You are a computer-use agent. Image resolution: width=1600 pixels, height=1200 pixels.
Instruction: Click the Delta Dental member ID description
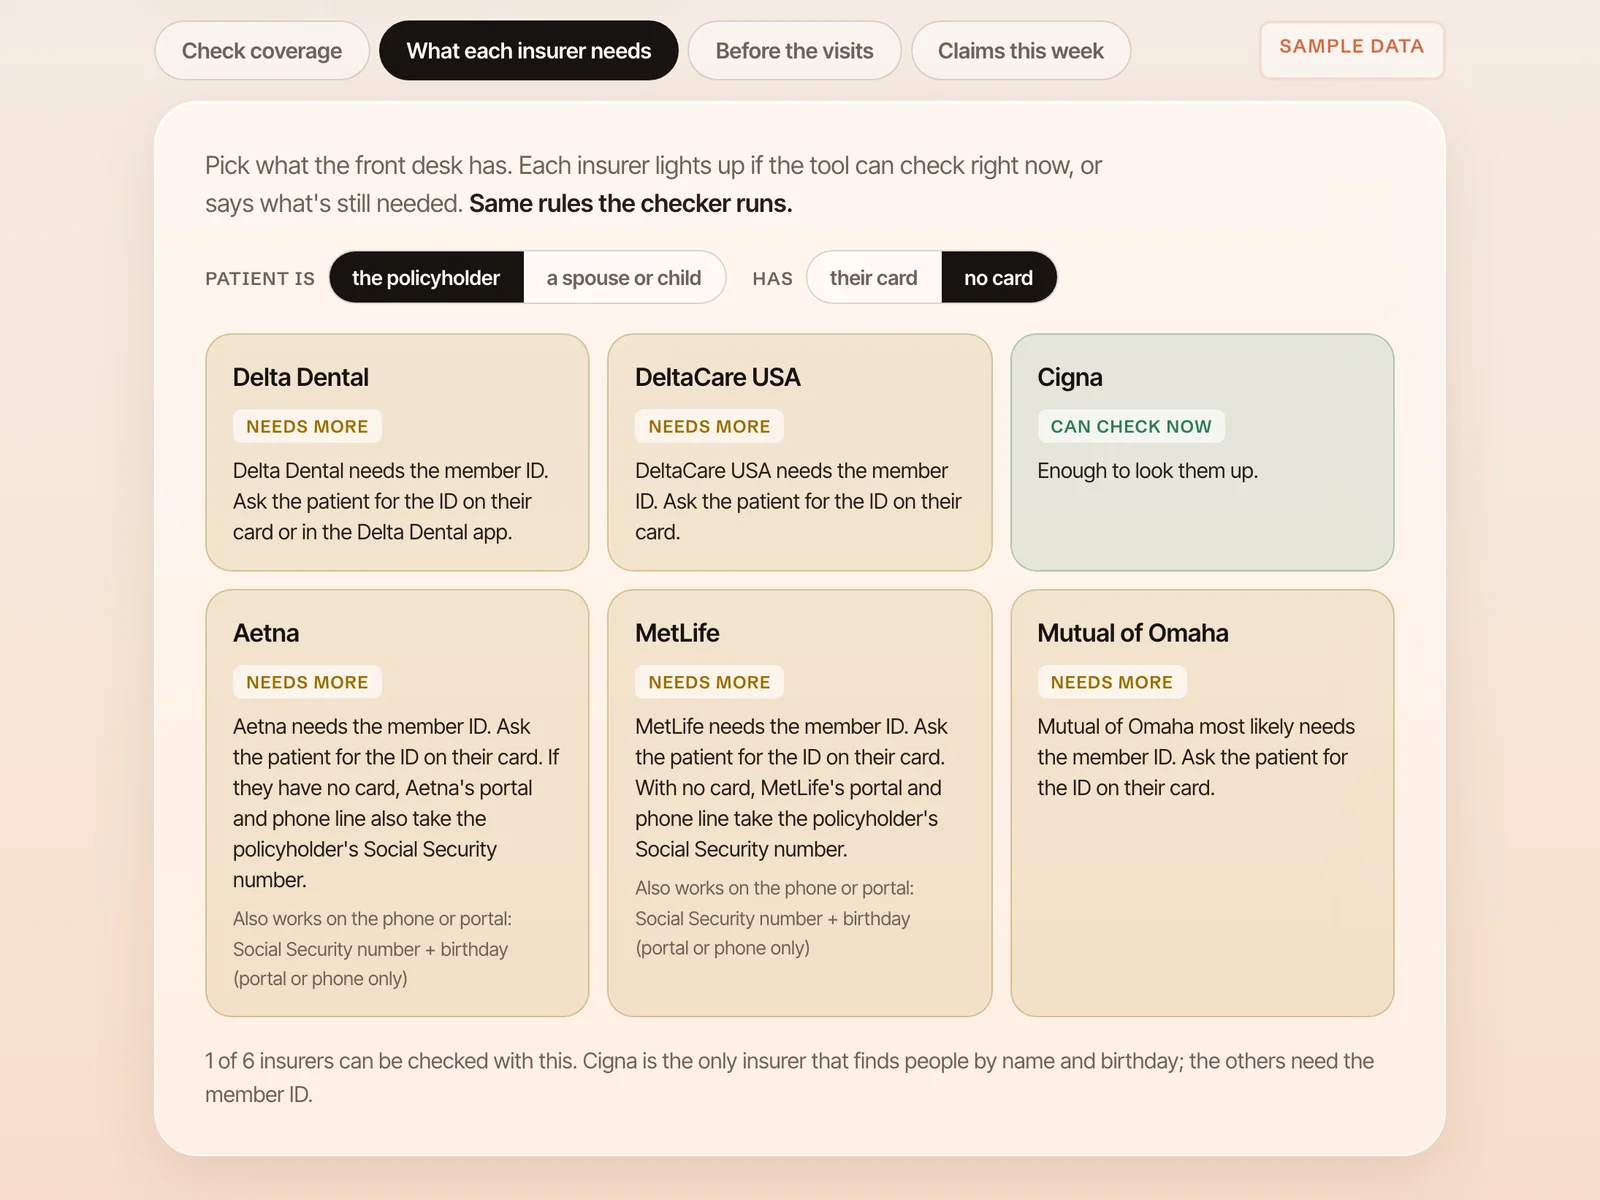point(391,501)
